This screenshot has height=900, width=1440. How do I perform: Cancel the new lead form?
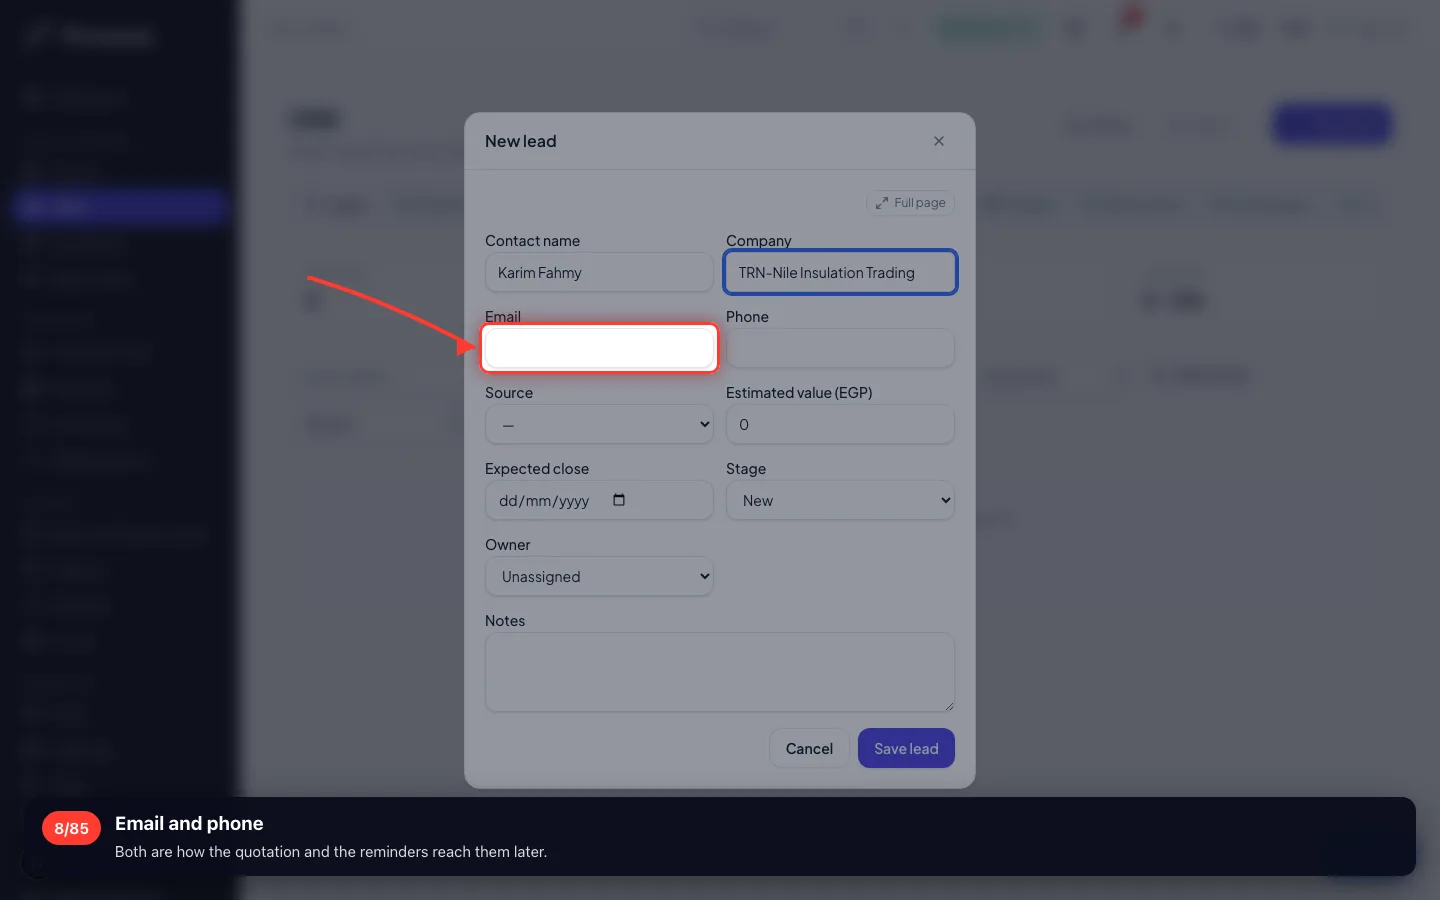[x=809, y=748]
